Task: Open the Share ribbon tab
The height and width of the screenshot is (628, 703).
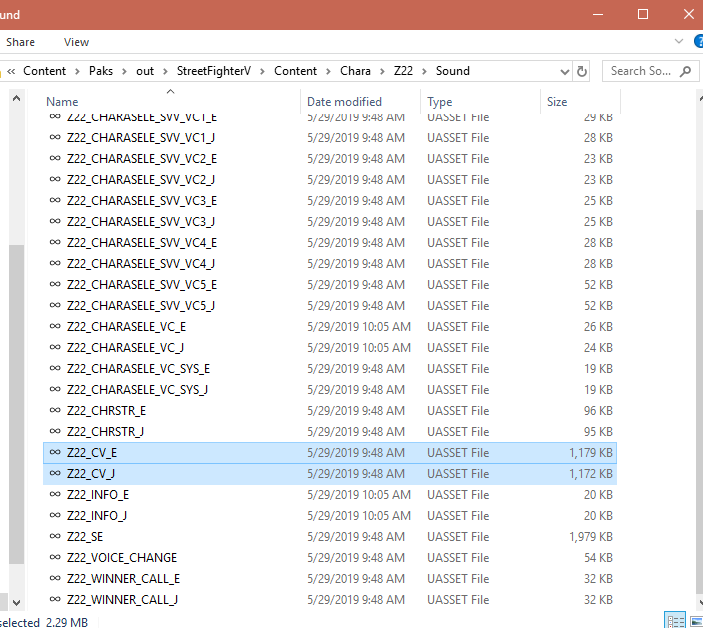Action: pos(20,42)
